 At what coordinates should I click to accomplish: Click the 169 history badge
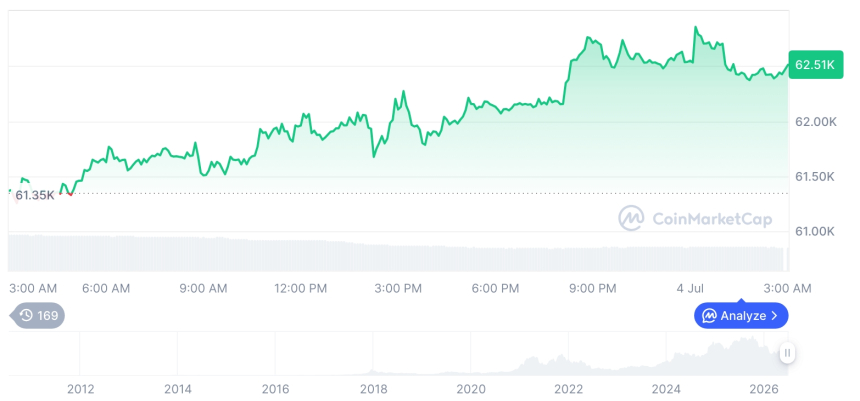(x=37, y=315)
